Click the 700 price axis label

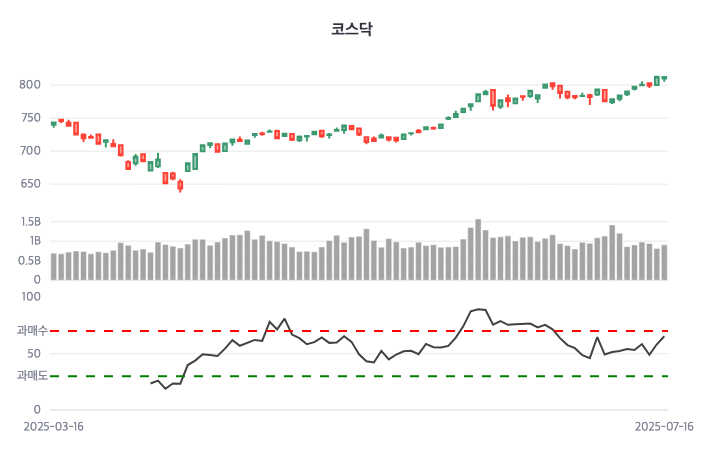[x=30, y=151]
